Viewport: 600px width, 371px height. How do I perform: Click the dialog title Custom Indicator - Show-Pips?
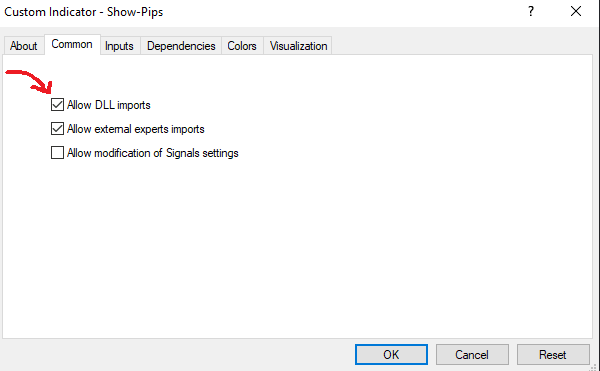tap(84, 12)
